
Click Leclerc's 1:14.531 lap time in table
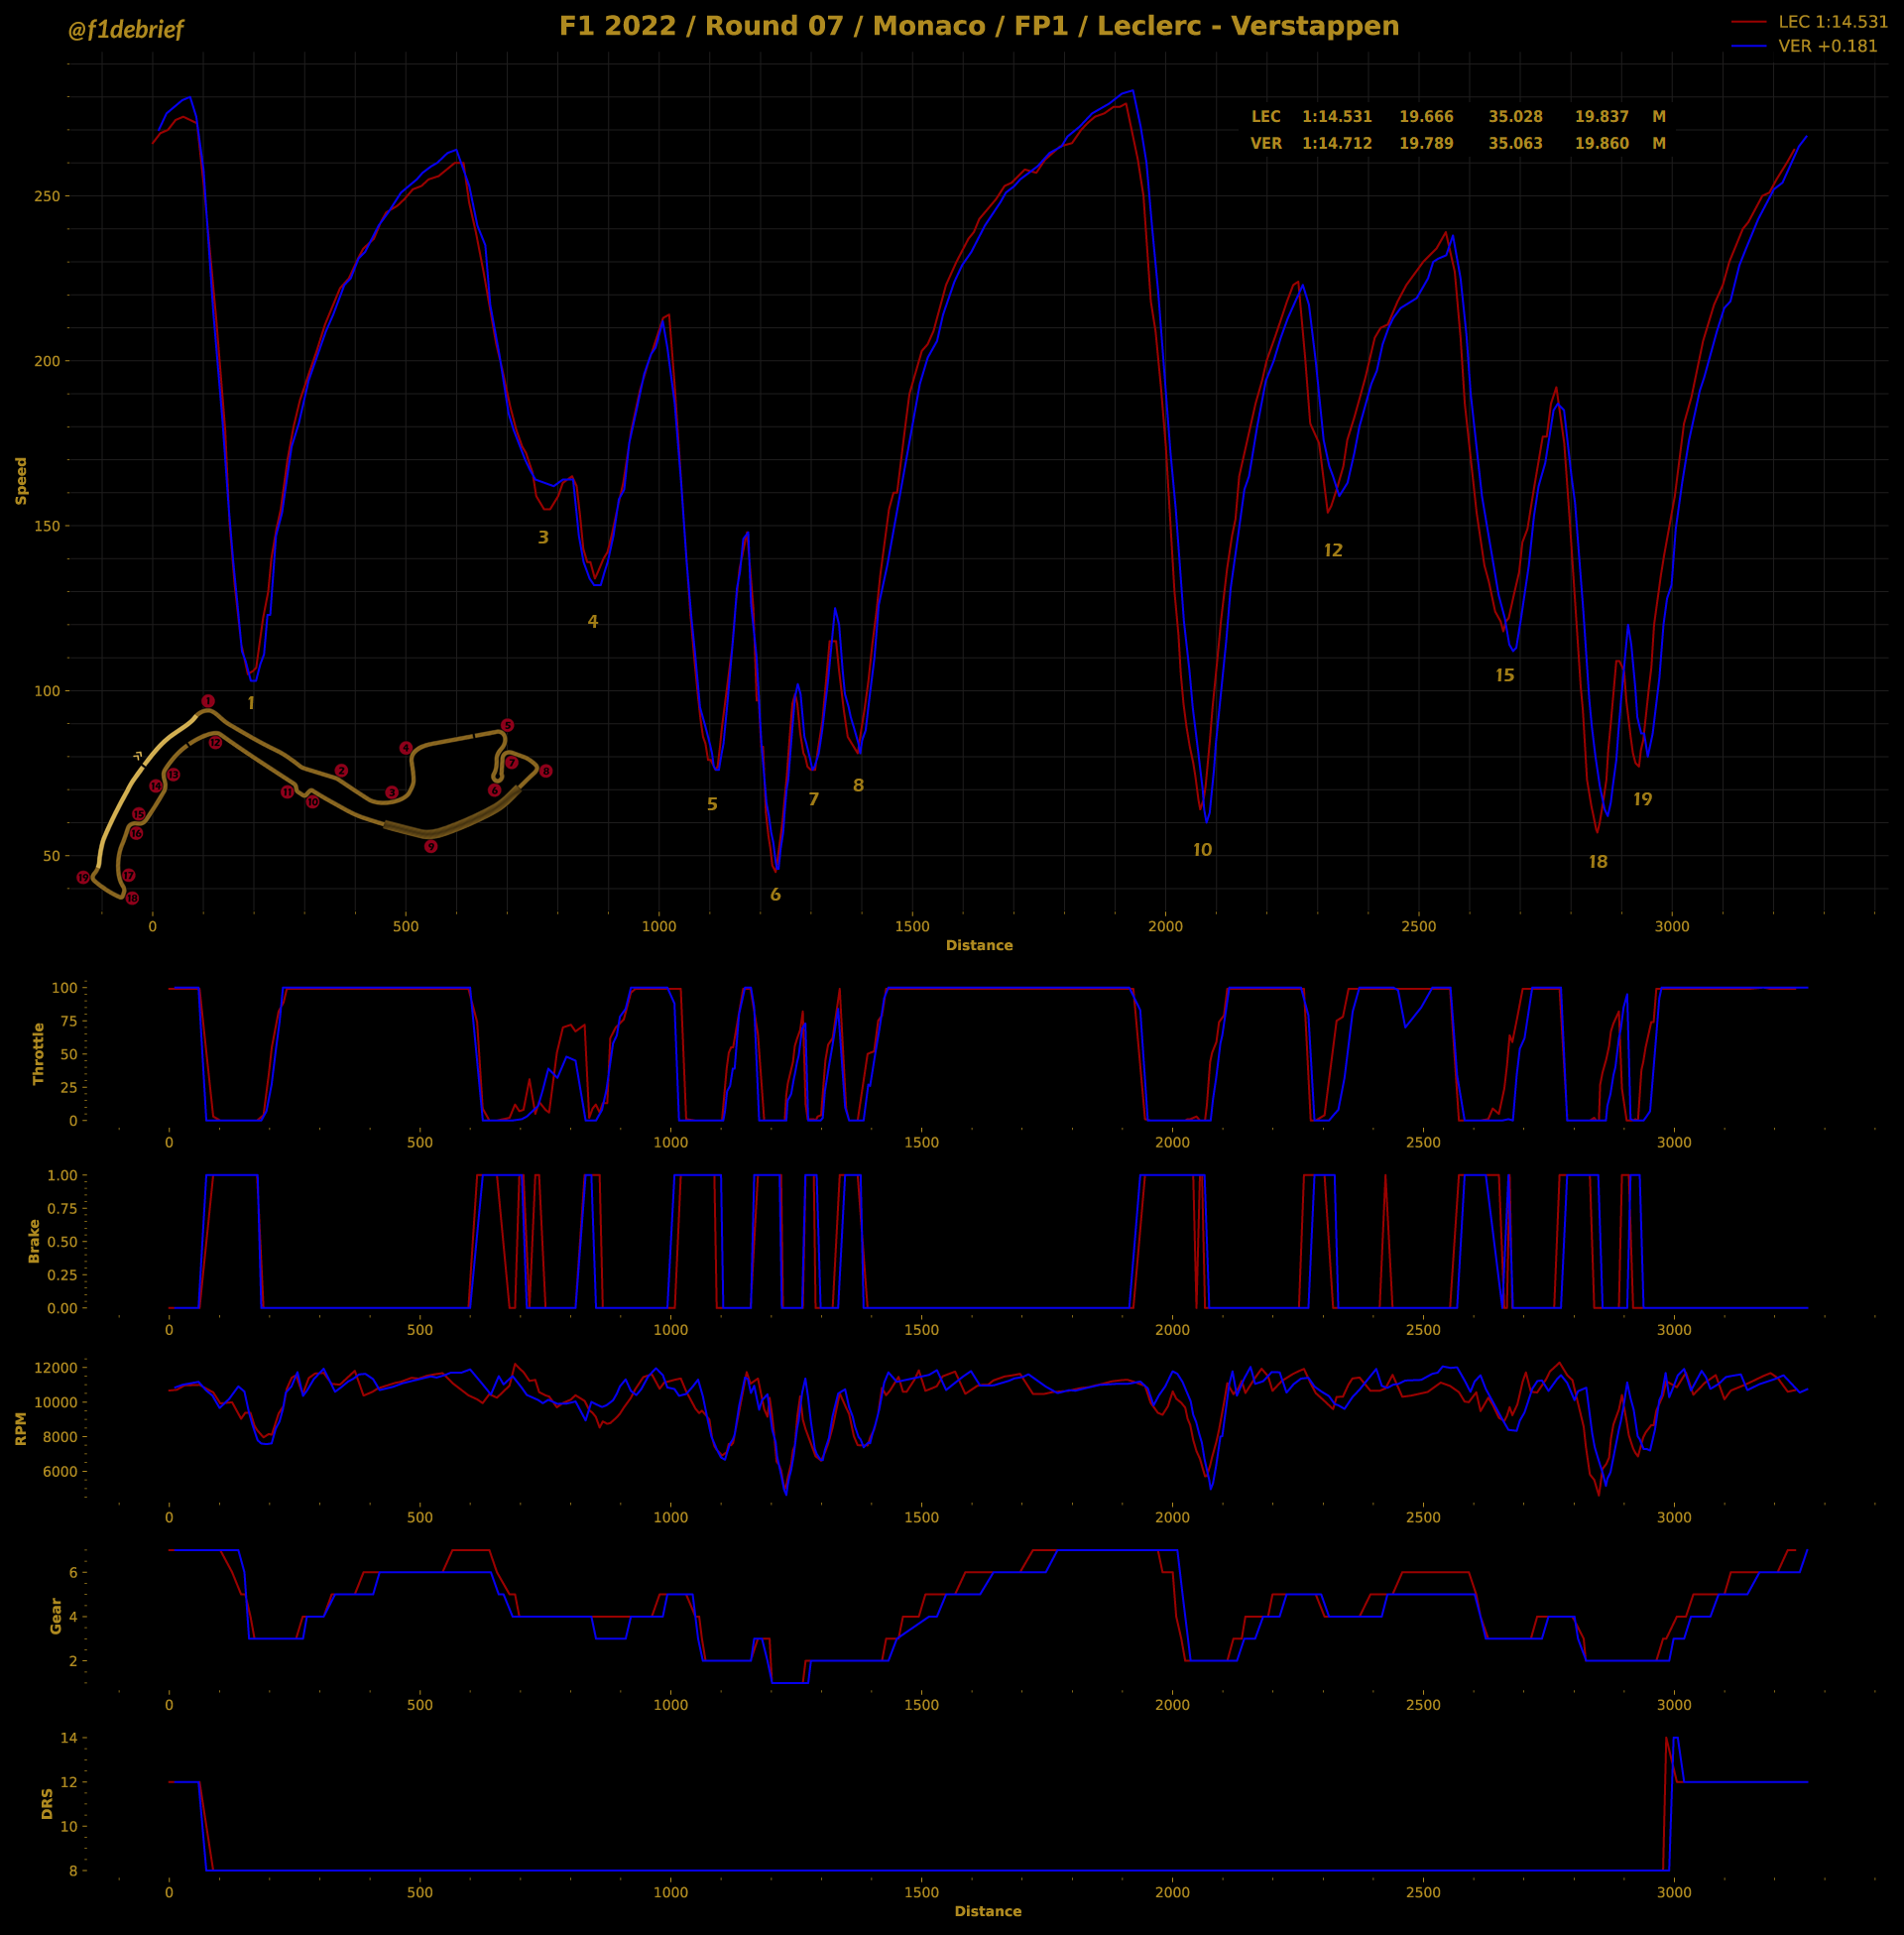1336,117
